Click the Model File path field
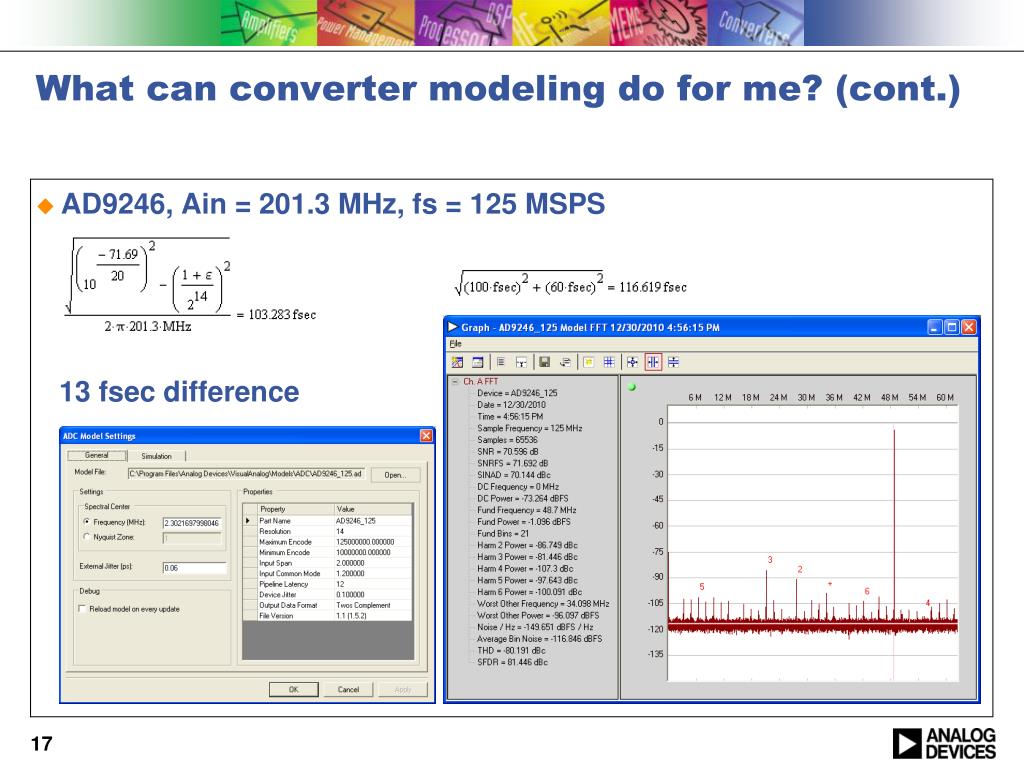 pyautogui.click(x=246, y=473)
